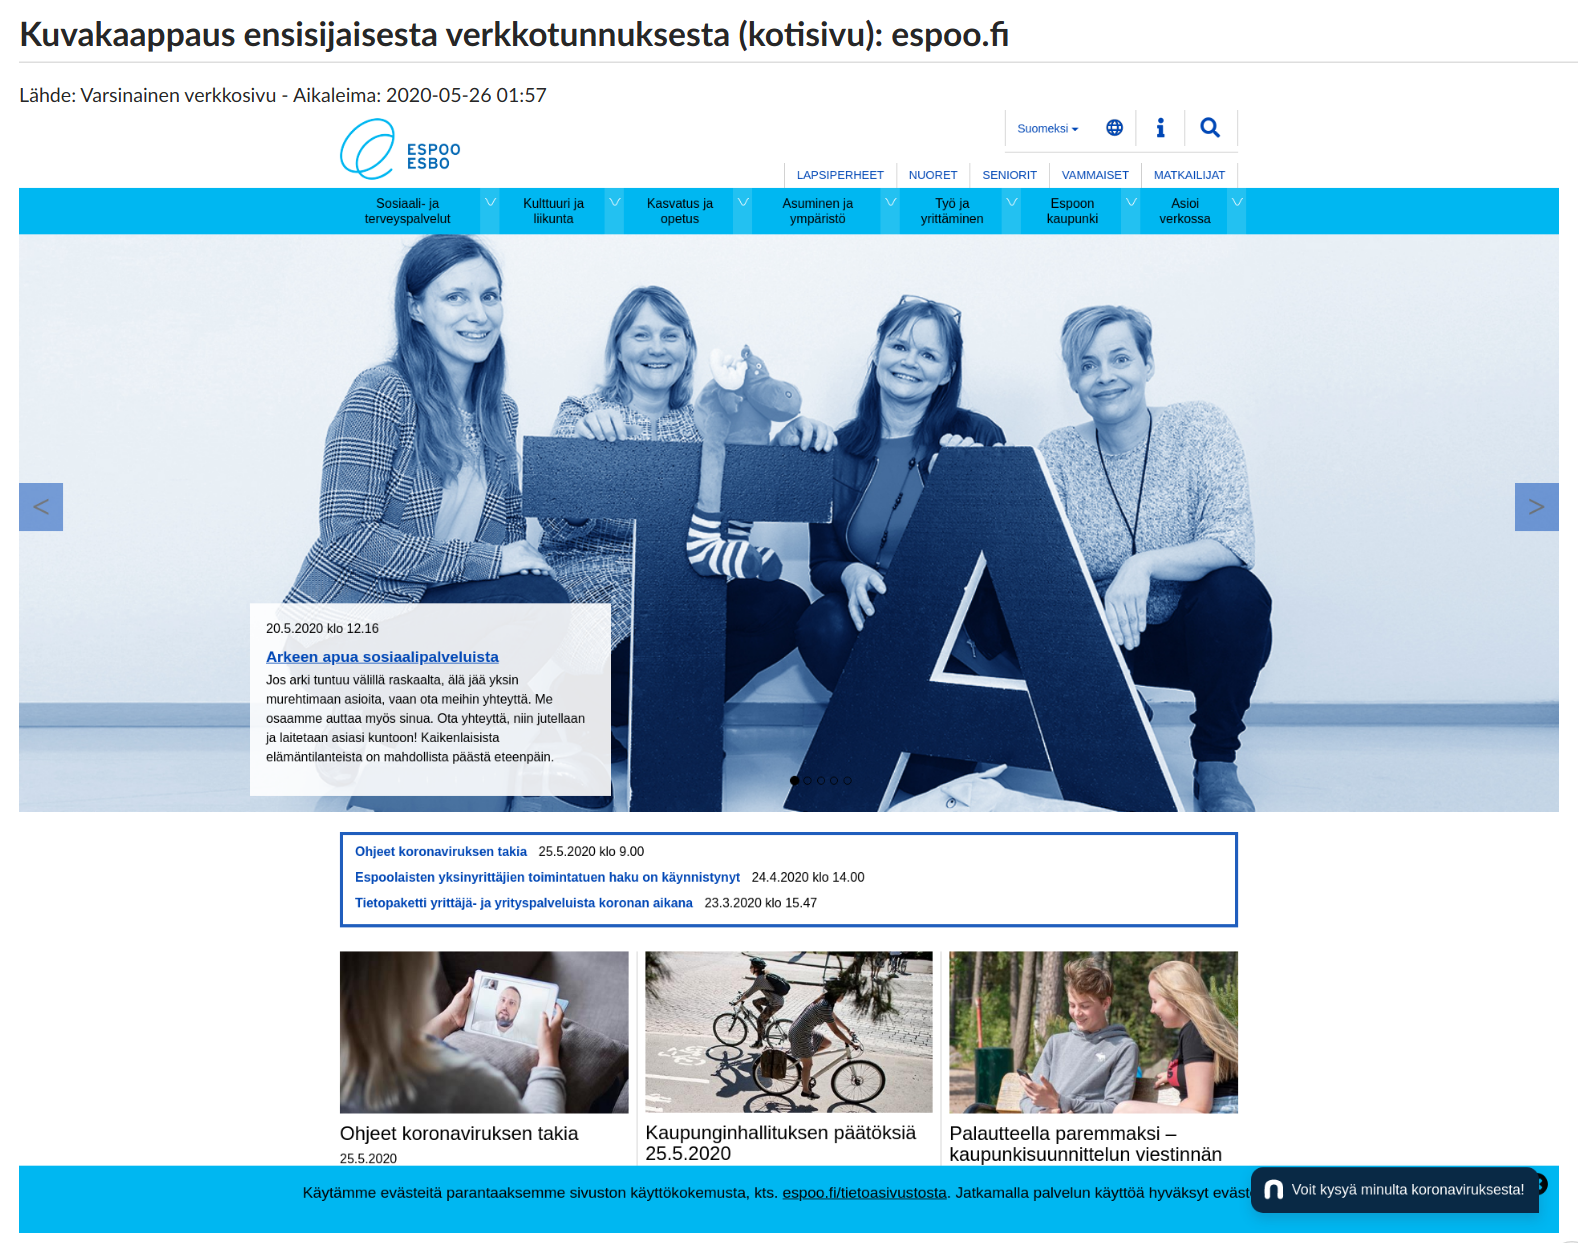This screenshot has height=1243, width=1578.
Task: Expand Sosiaali- ja terveyspalvelut submenu arrow
Action: 490,203
